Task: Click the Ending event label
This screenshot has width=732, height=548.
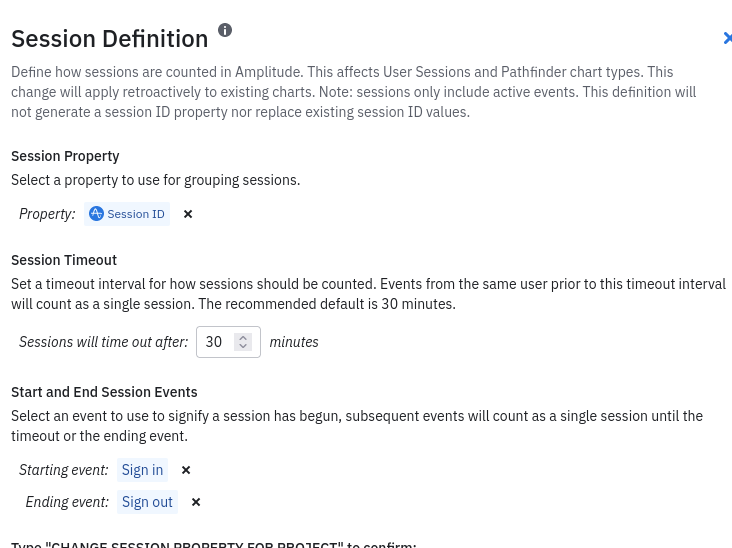Action: (67, 502)
